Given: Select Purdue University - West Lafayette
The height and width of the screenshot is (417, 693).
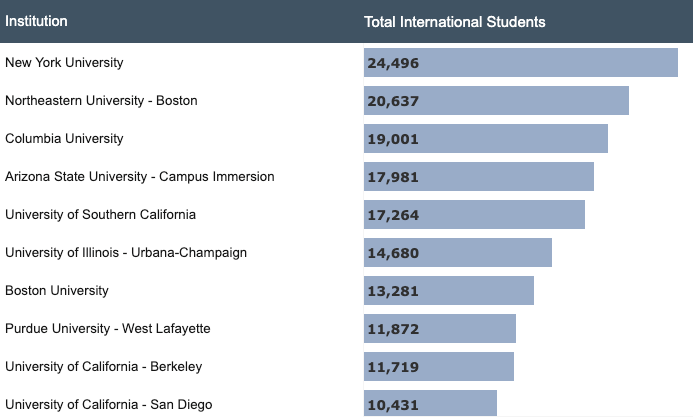Looking at the screenshot, I should (x=108, y=328).
